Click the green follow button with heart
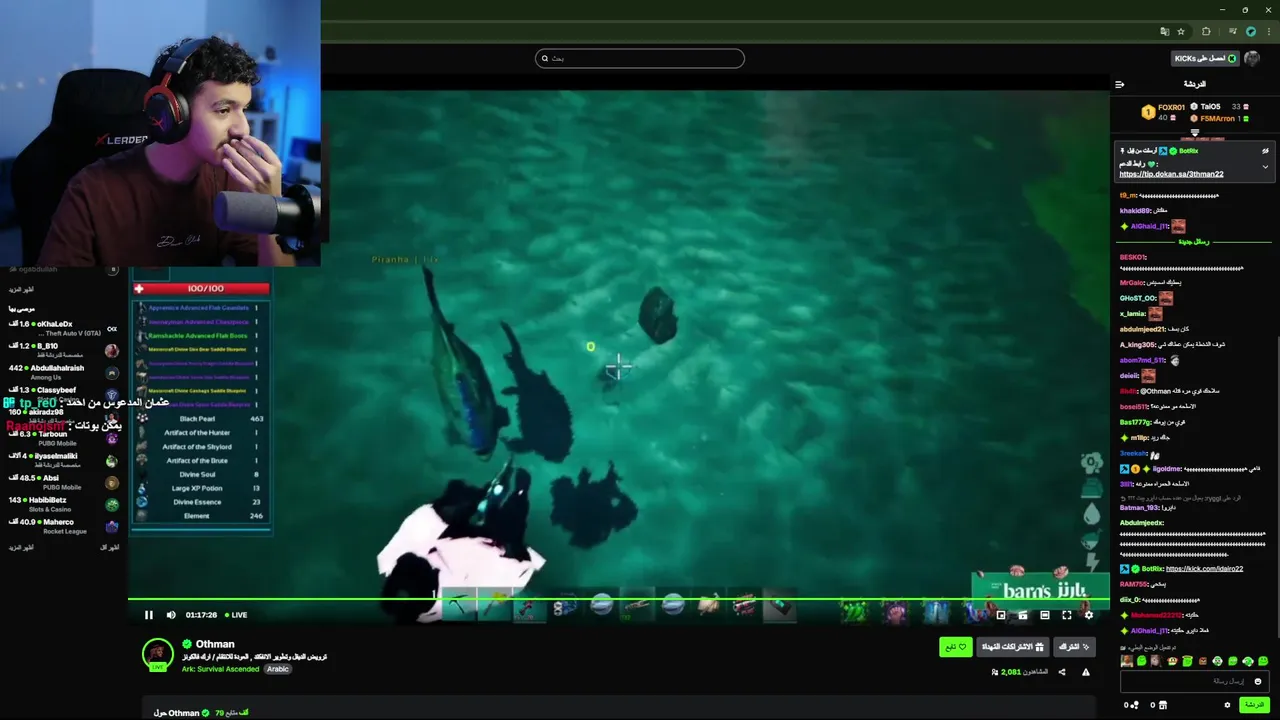Viewport: 1280px width, 720px height. pos(956,647)
